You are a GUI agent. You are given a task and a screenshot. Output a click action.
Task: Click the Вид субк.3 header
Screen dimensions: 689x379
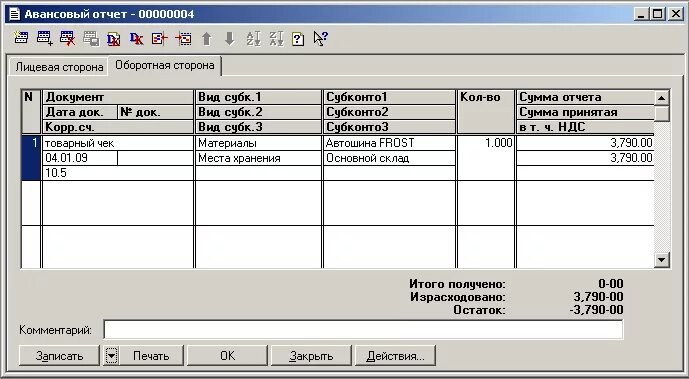coord(258,127)
